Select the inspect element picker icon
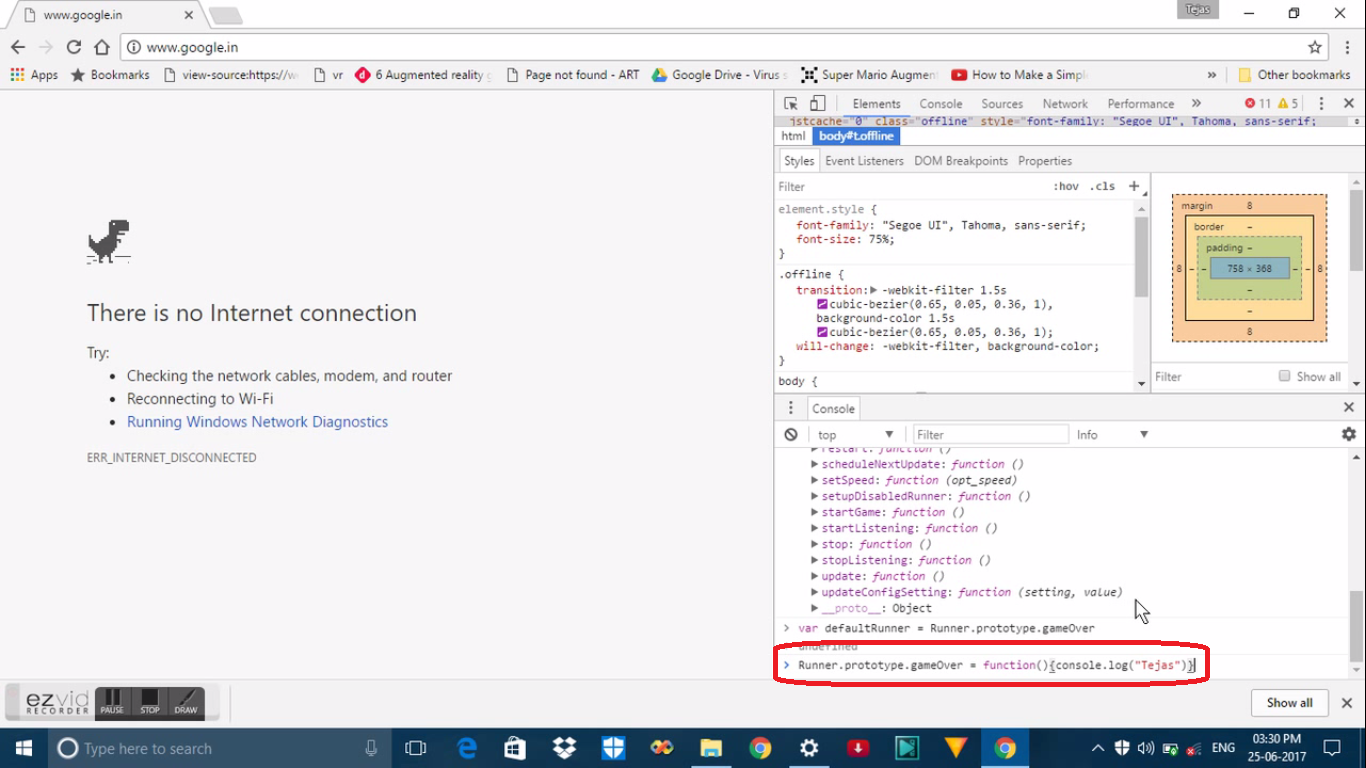Viewport: 1366px width, 768px height. click(791, 104)
